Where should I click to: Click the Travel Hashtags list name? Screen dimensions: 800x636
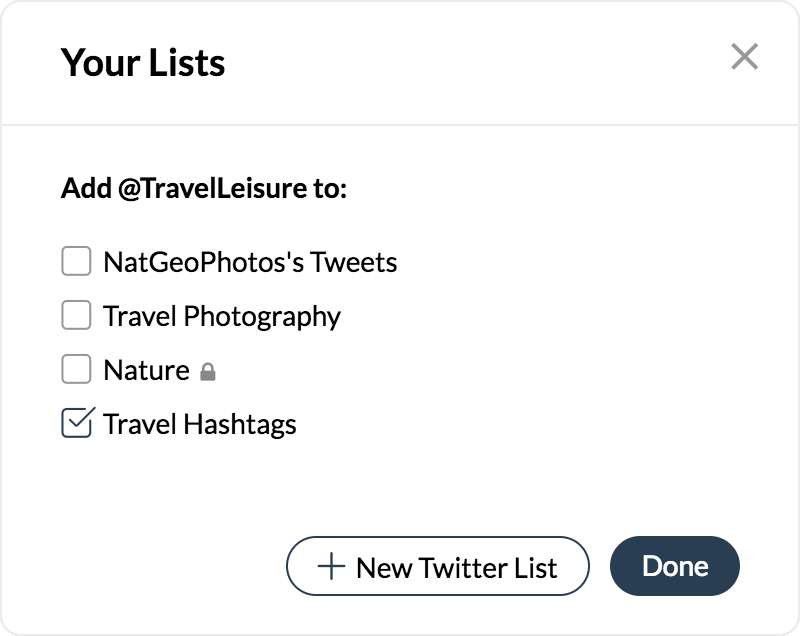click(x=200, y=424)
